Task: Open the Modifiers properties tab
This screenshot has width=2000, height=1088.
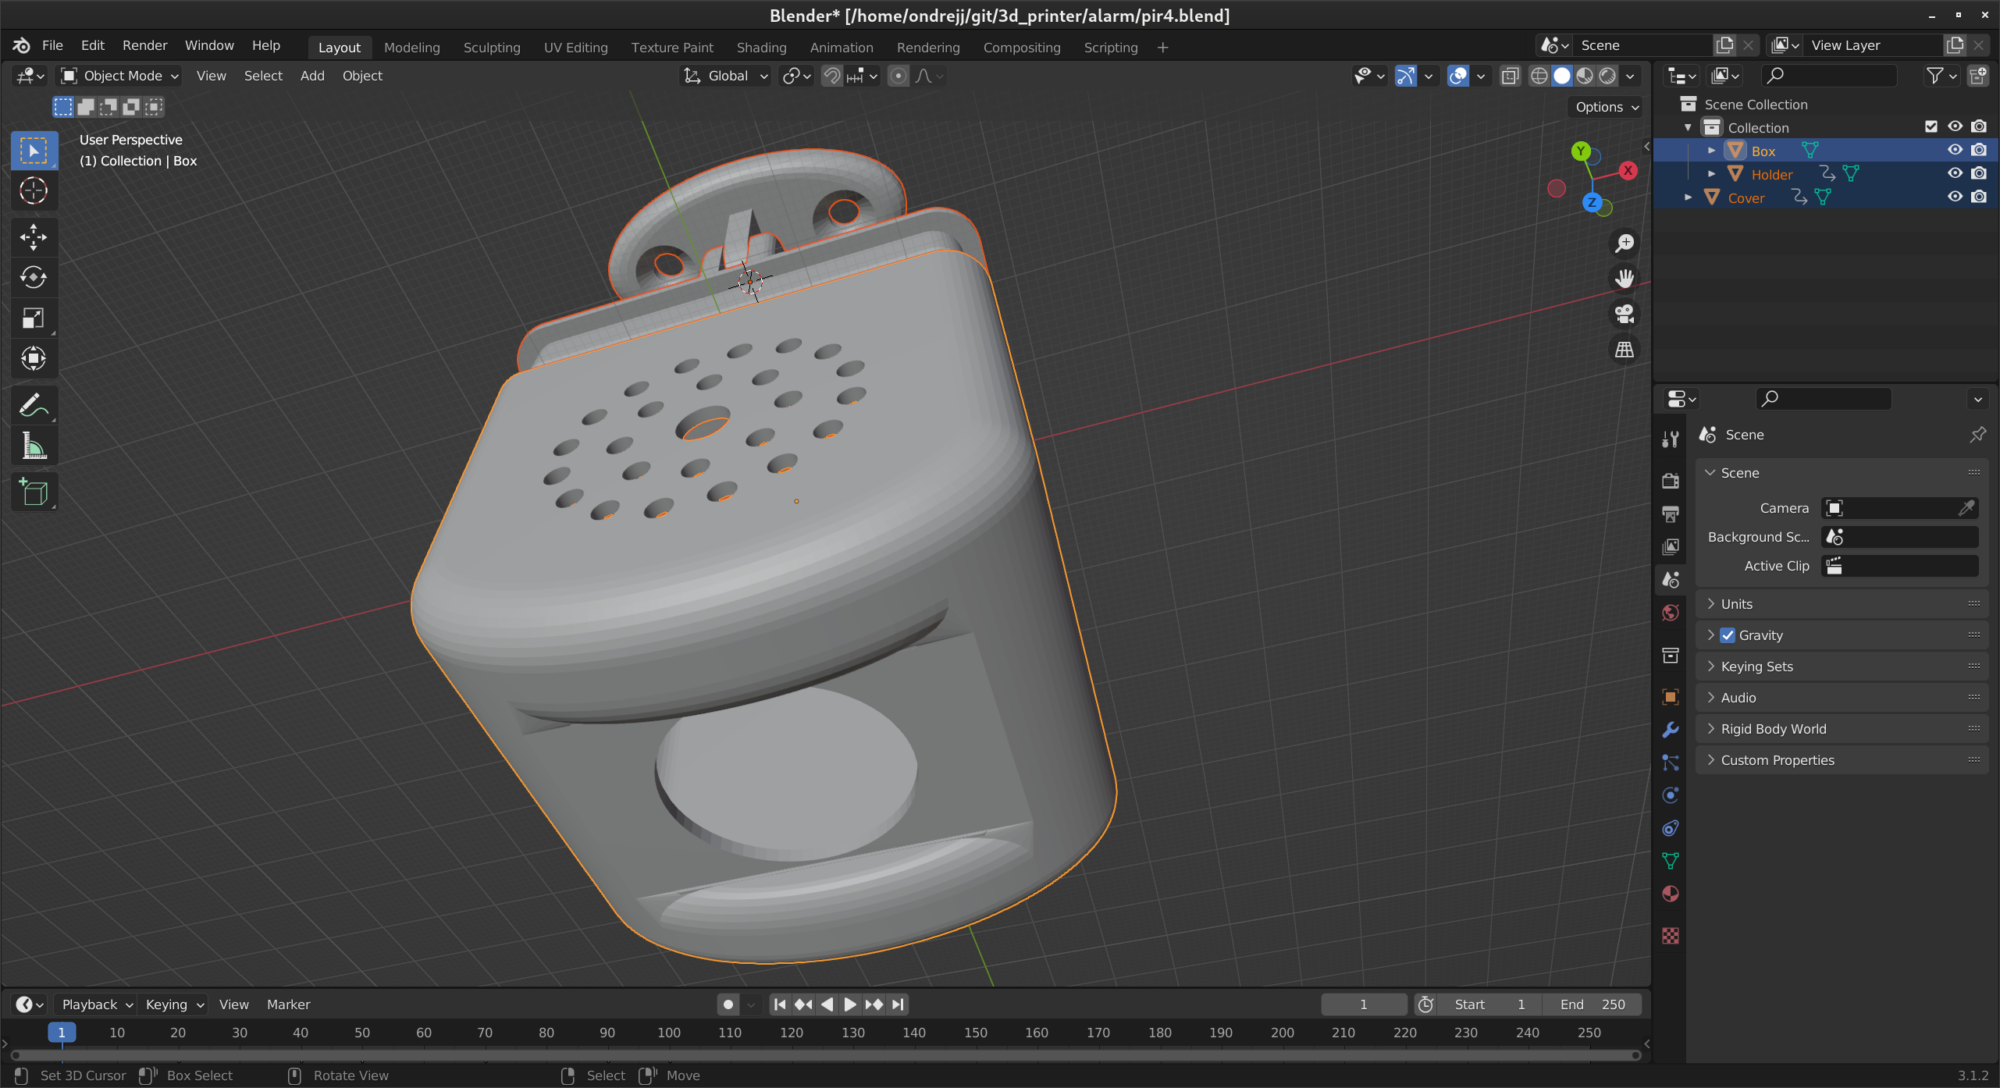Action: pos(1670,730)
